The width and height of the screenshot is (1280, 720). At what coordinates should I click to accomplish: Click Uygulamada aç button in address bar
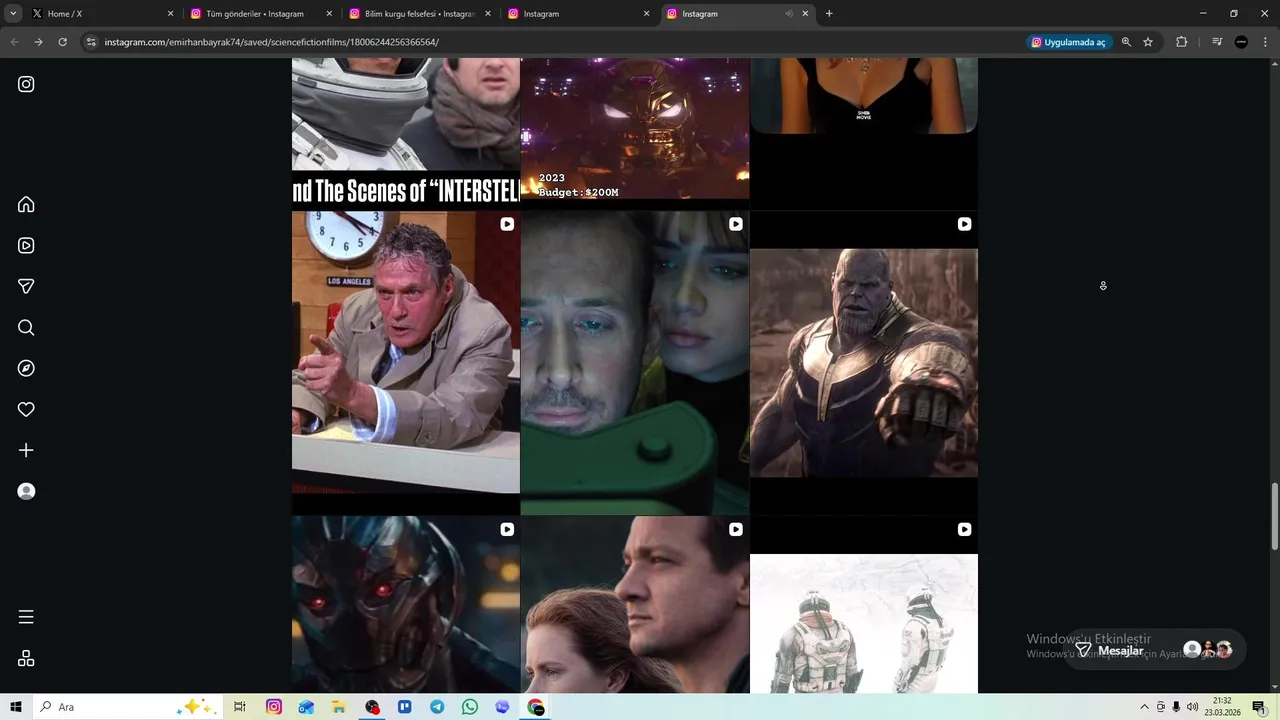tap(1068, 42)
